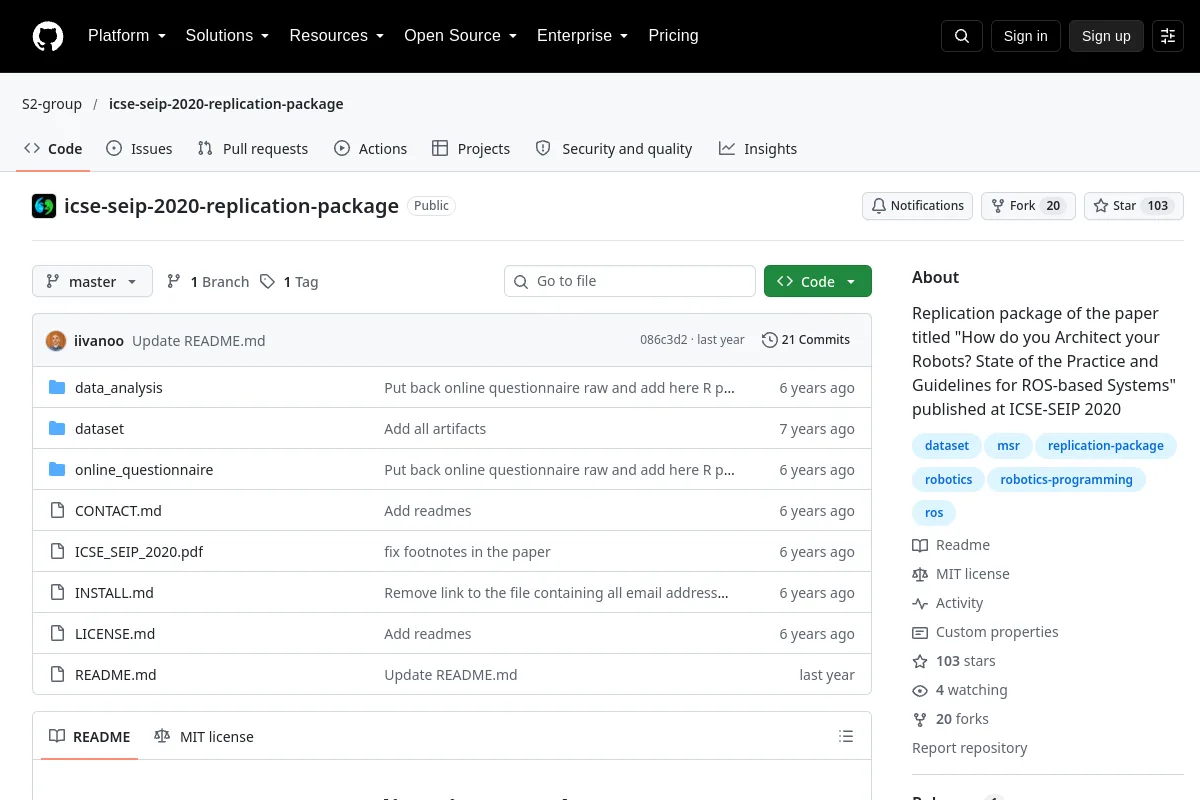
Task: Open the README outline list icon
Action: (x=846, y=737)
